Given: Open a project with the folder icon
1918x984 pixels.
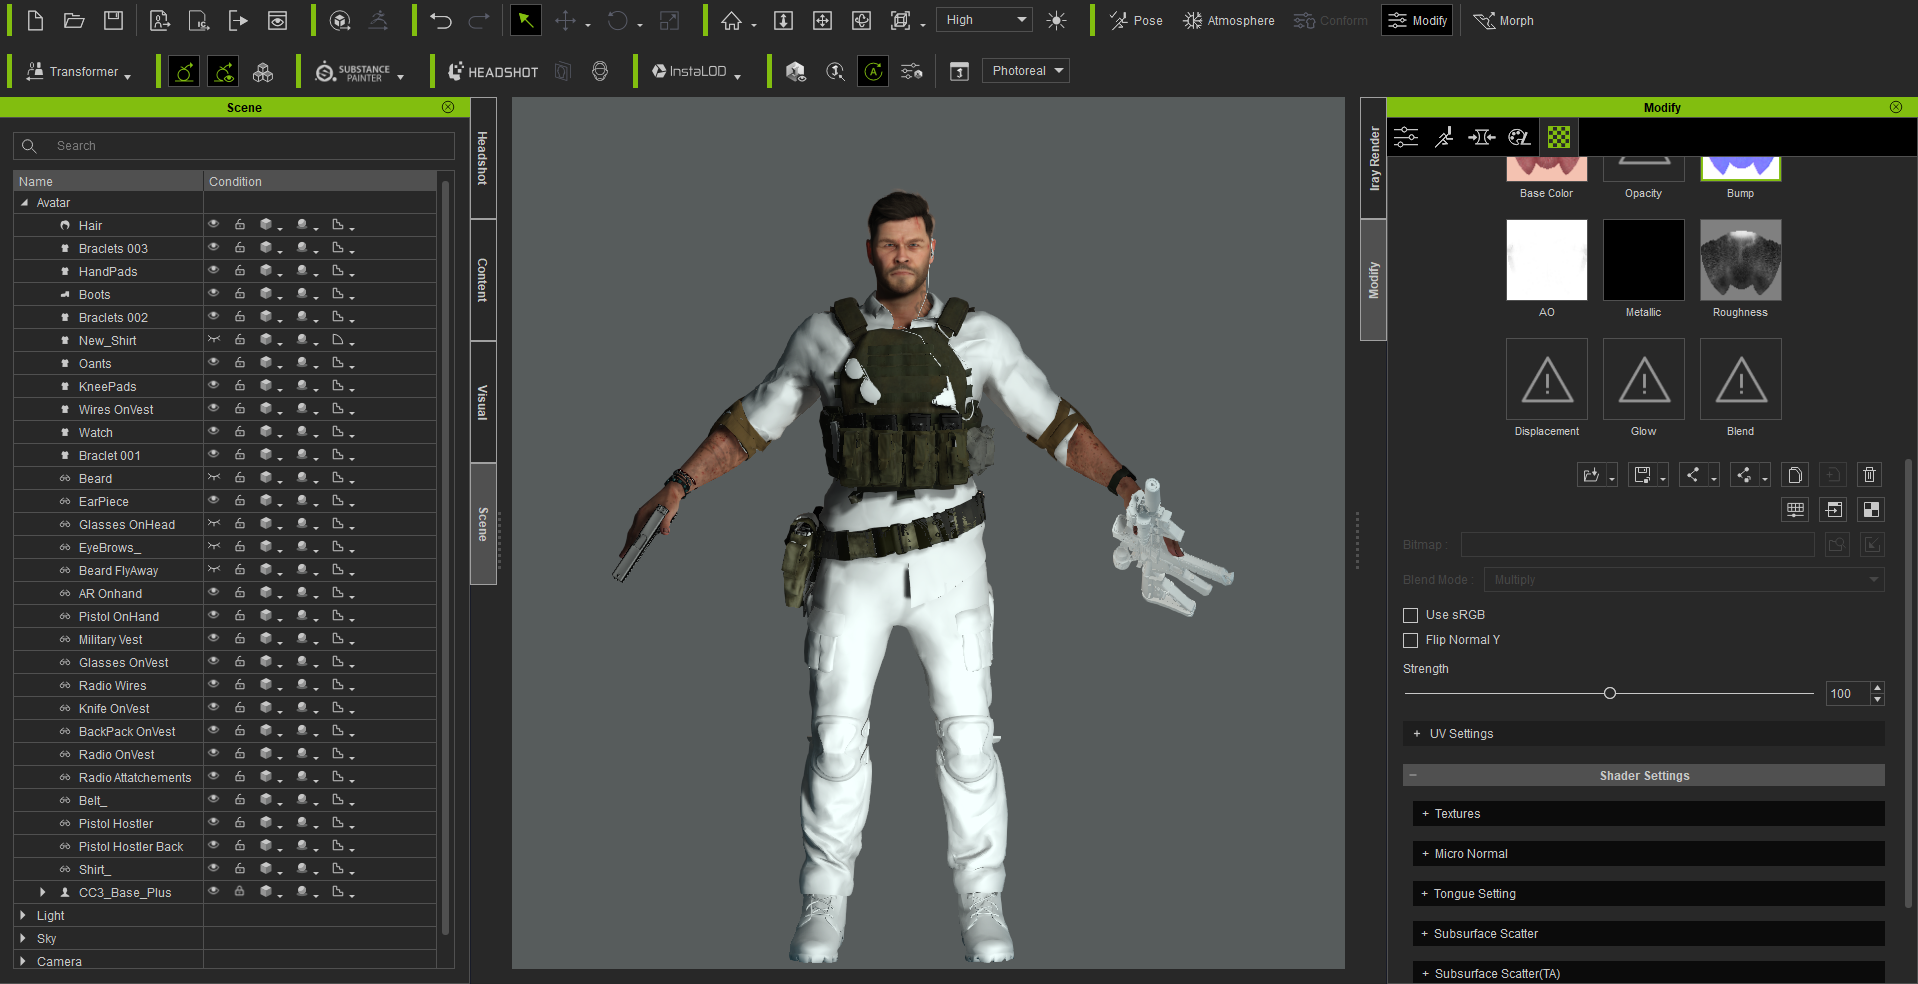Looking at the screenshot, I should (x=74, y=20).
